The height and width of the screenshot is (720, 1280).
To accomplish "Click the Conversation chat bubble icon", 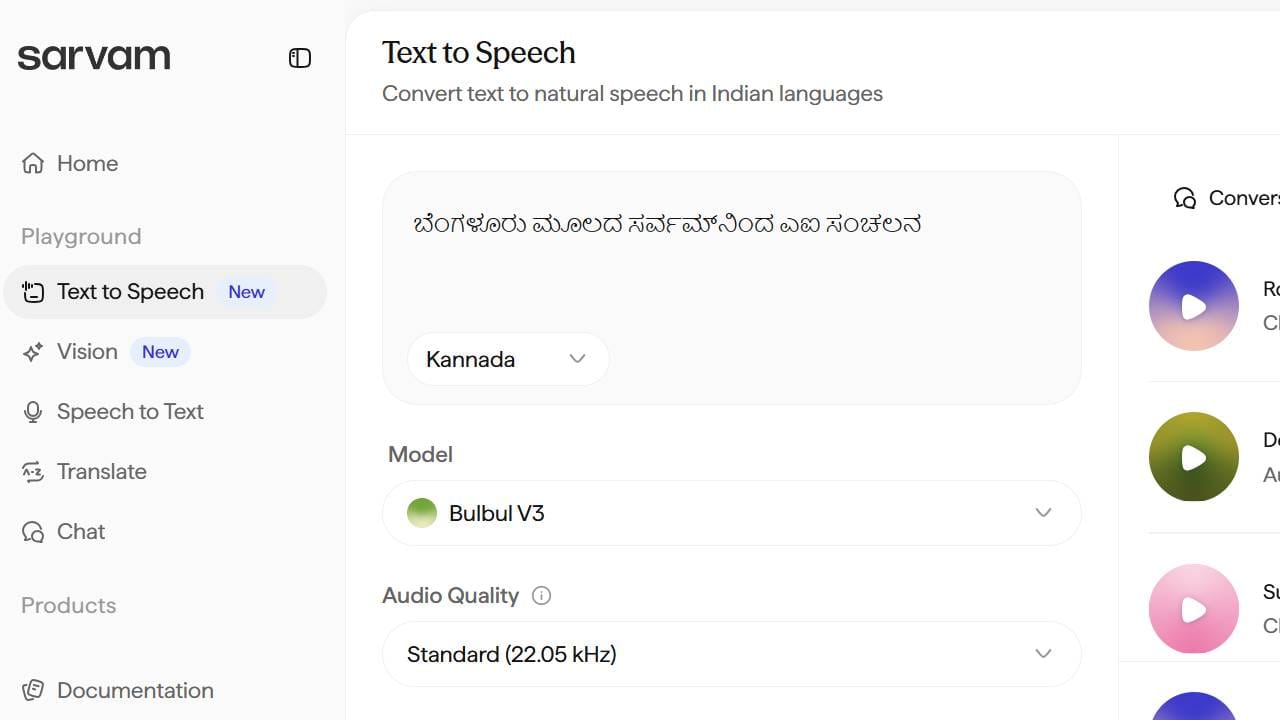I will click(1185, 198).
